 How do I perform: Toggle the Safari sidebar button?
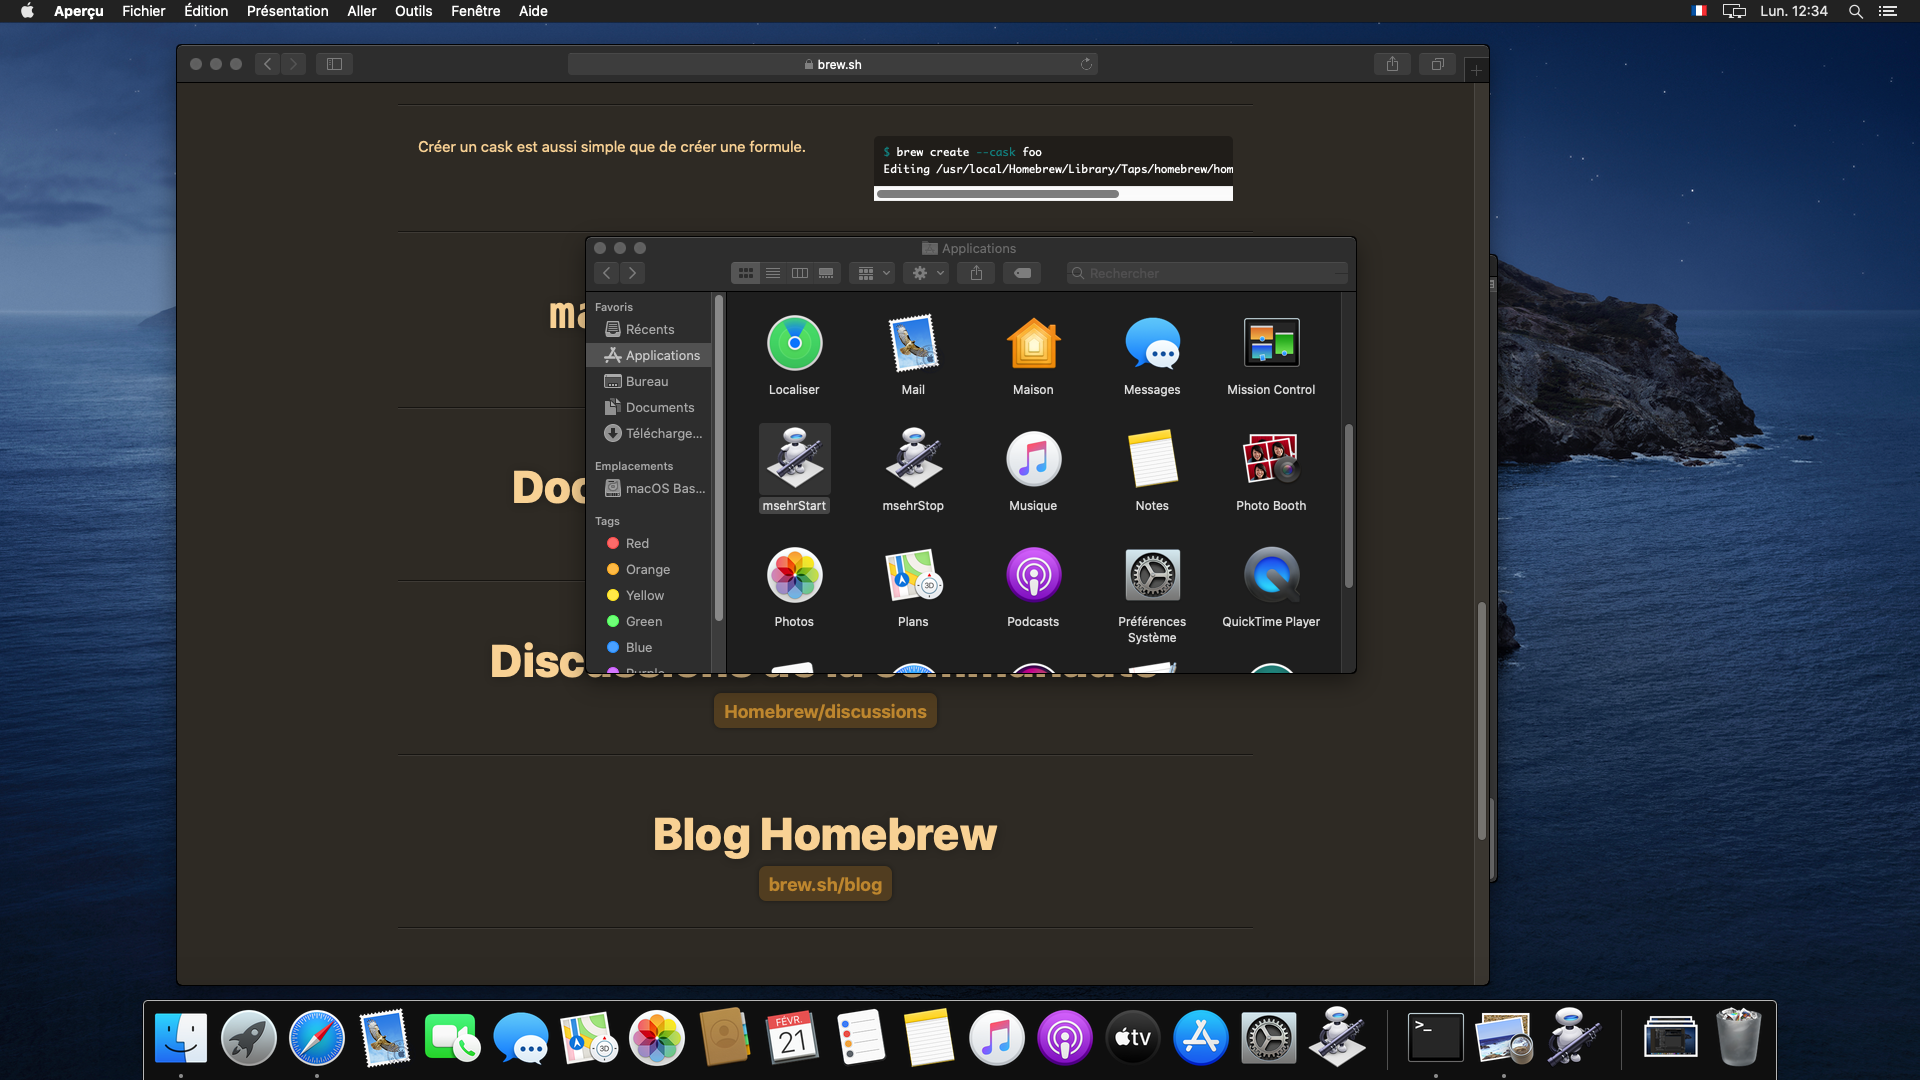click(334, 64)
